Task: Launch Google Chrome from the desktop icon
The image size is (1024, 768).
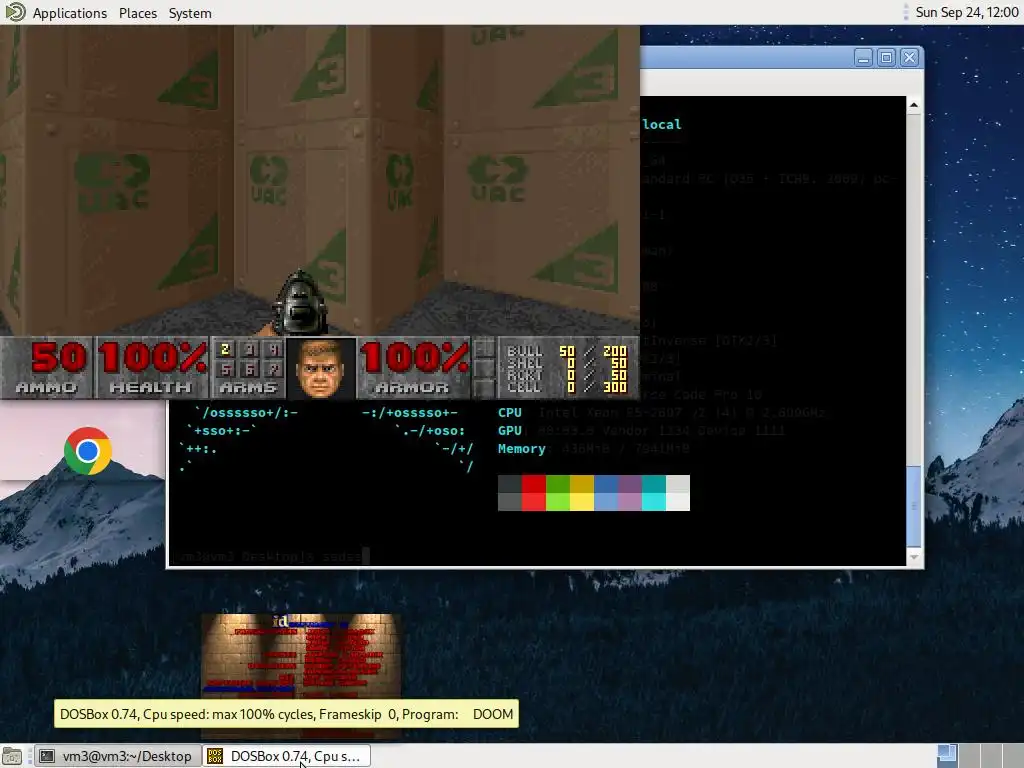Action: pyautogui.click(x=88, y=451)
